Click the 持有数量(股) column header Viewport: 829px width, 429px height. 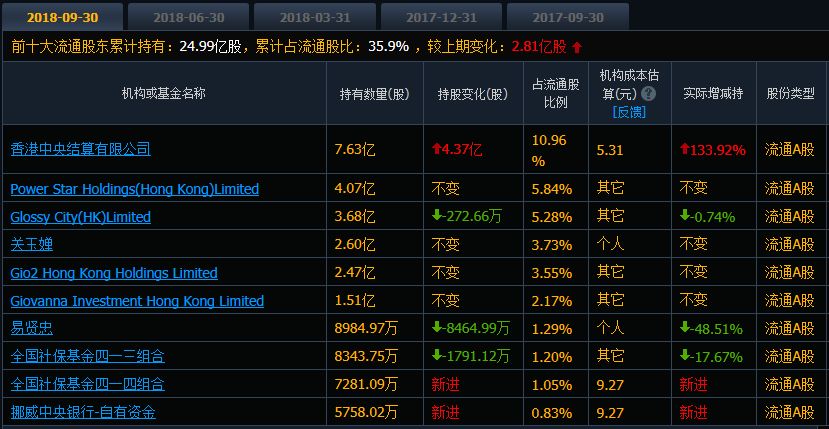click(374, 94)
